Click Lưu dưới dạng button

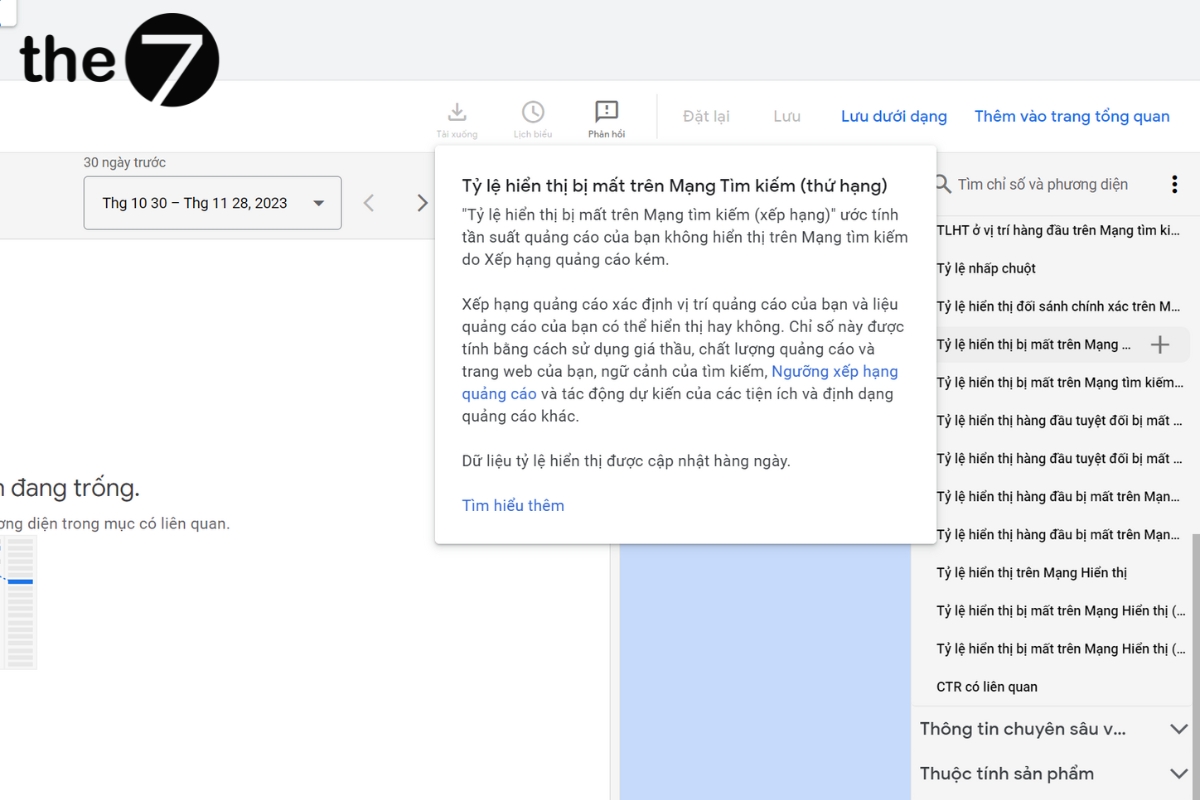tap(893, 116)
